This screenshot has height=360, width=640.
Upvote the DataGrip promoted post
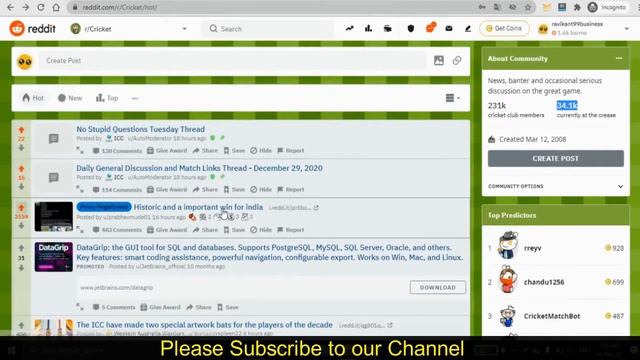[x=21, y=248]
